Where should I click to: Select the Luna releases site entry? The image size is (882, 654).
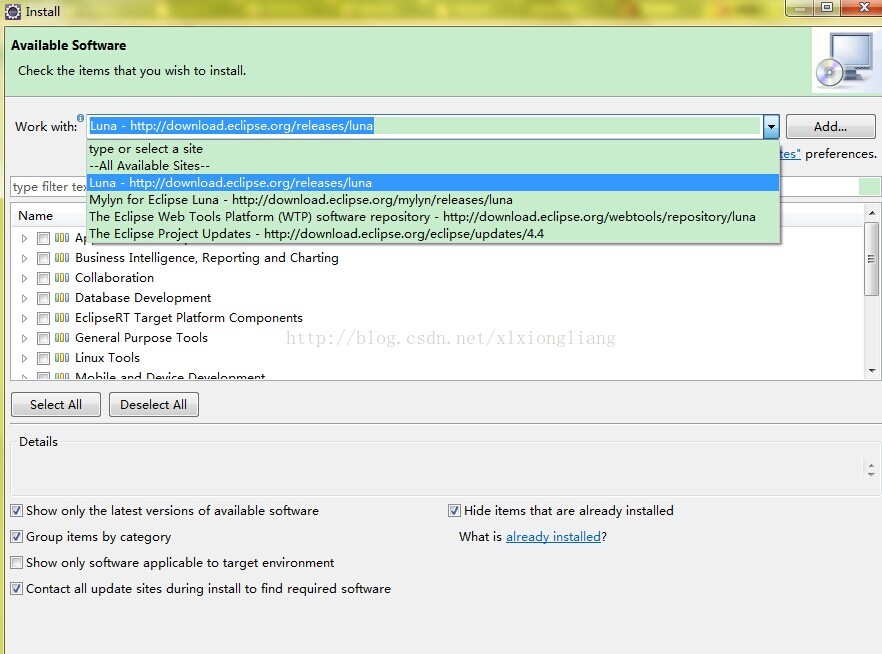(433, 183)
